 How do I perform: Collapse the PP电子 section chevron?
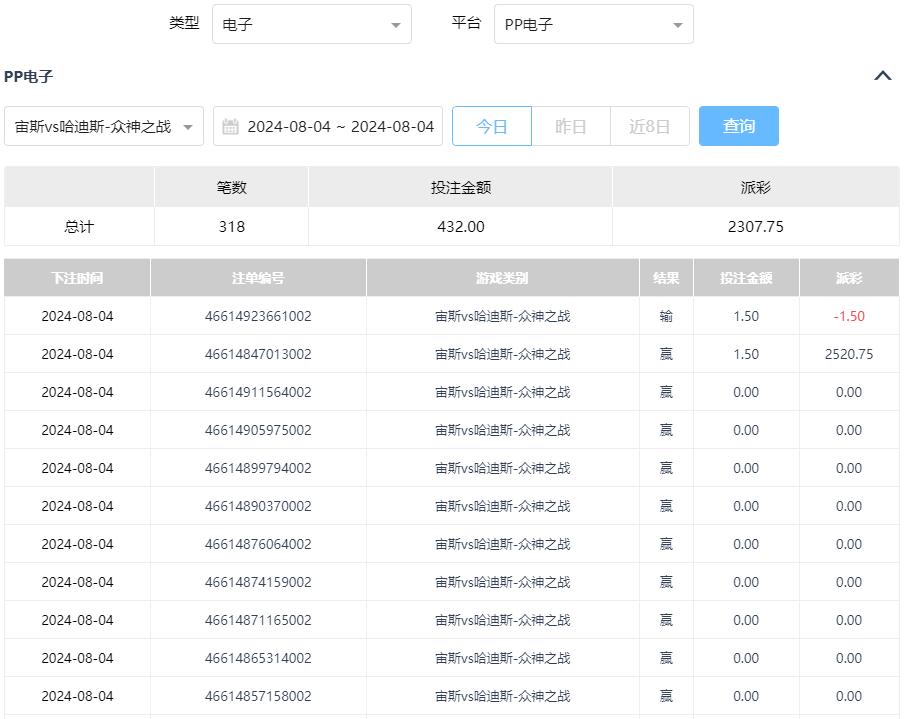click(882, 76)
